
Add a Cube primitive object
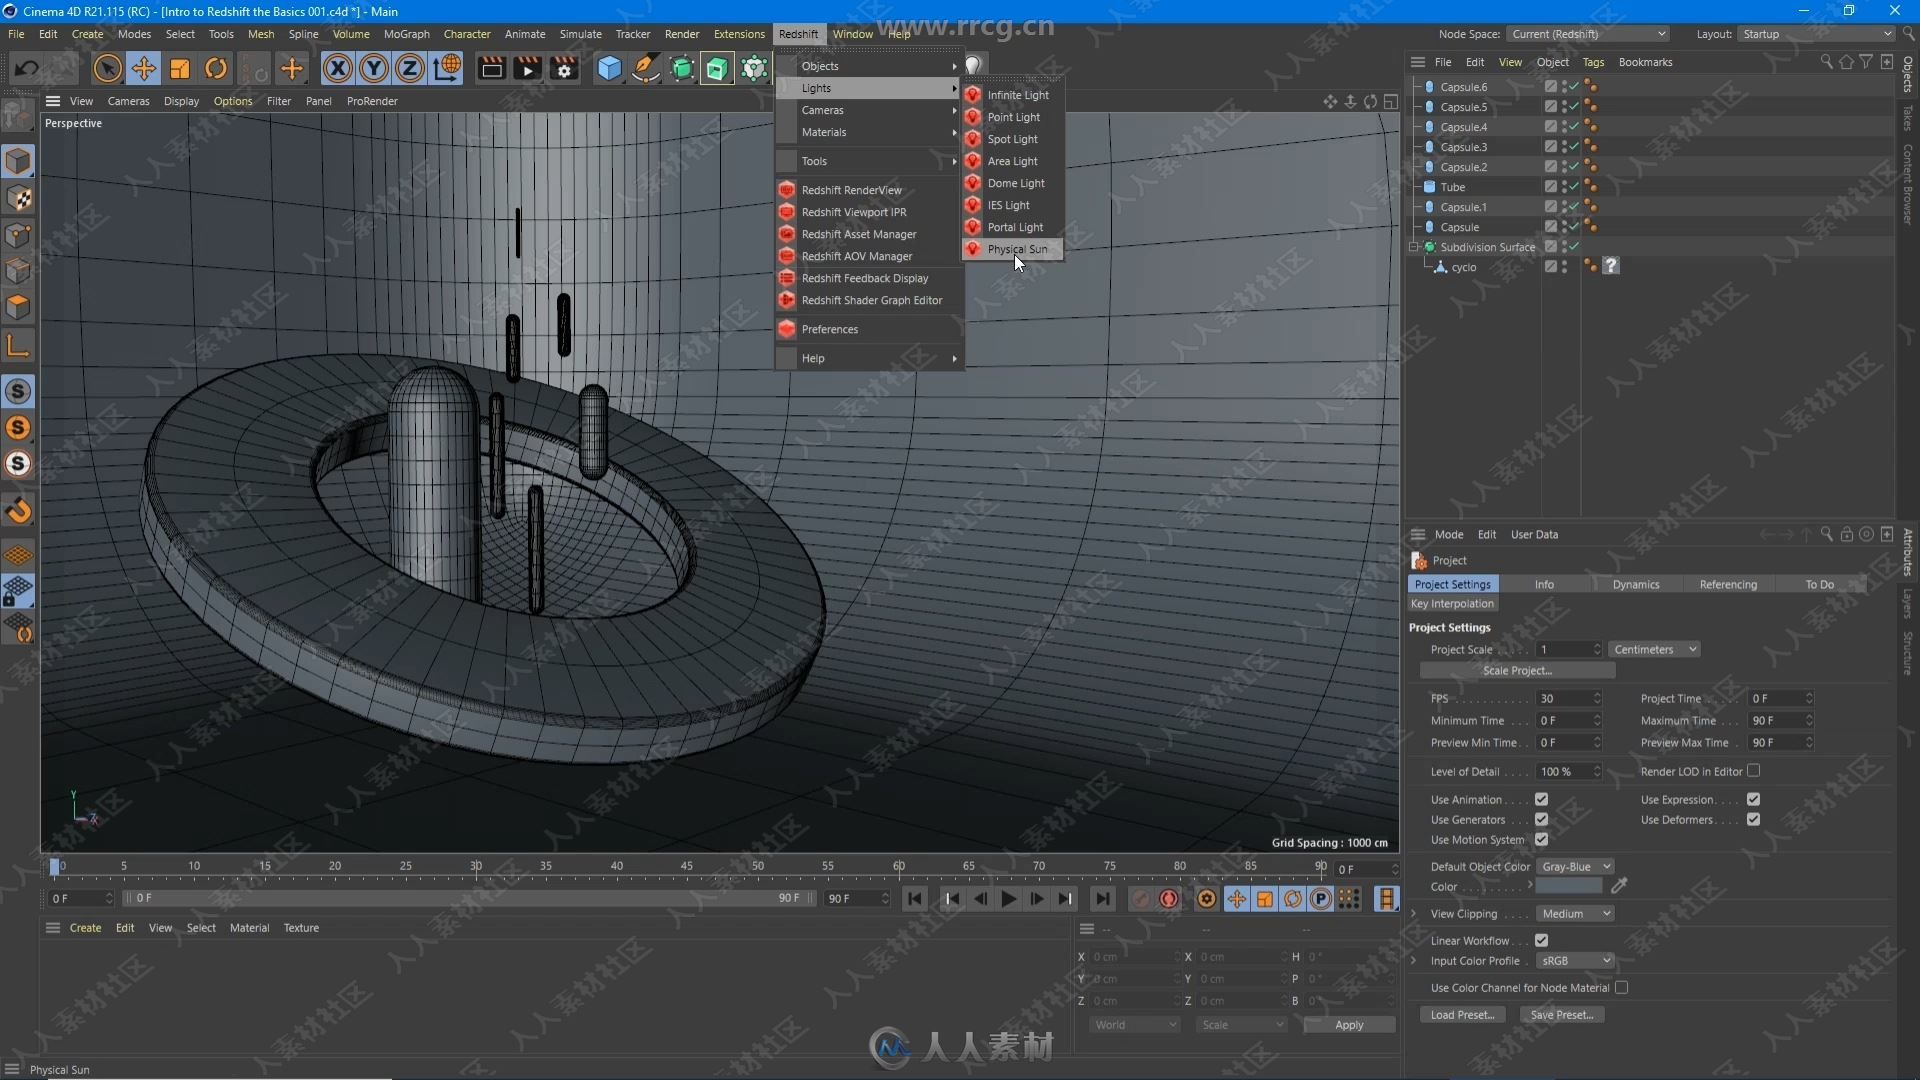[609, 68]
